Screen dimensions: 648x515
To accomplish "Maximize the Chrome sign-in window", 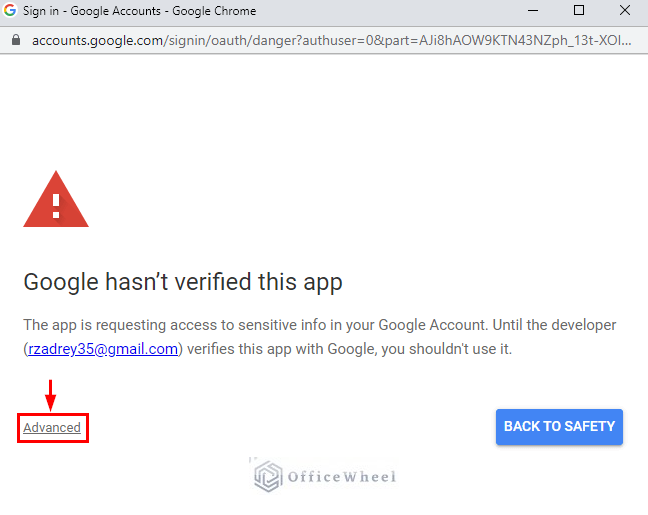I will tap(579, 11).
